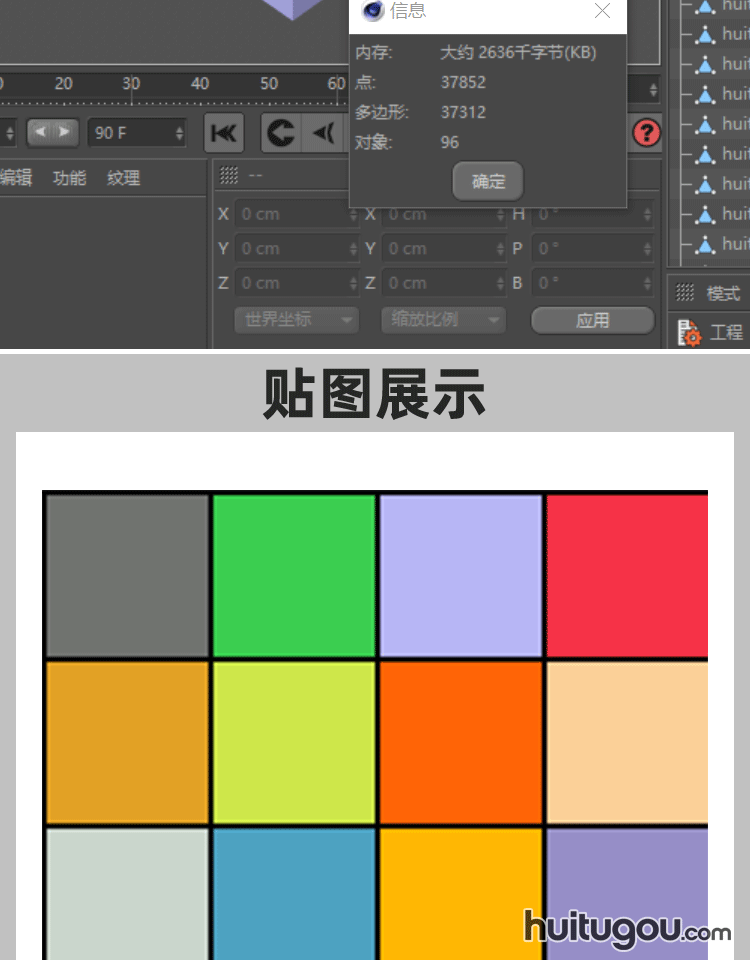Click the 应用 apply button
Image resolution: width=750 pixels, height=960 pixels.
pyautogui.click(x=593, y=320)
